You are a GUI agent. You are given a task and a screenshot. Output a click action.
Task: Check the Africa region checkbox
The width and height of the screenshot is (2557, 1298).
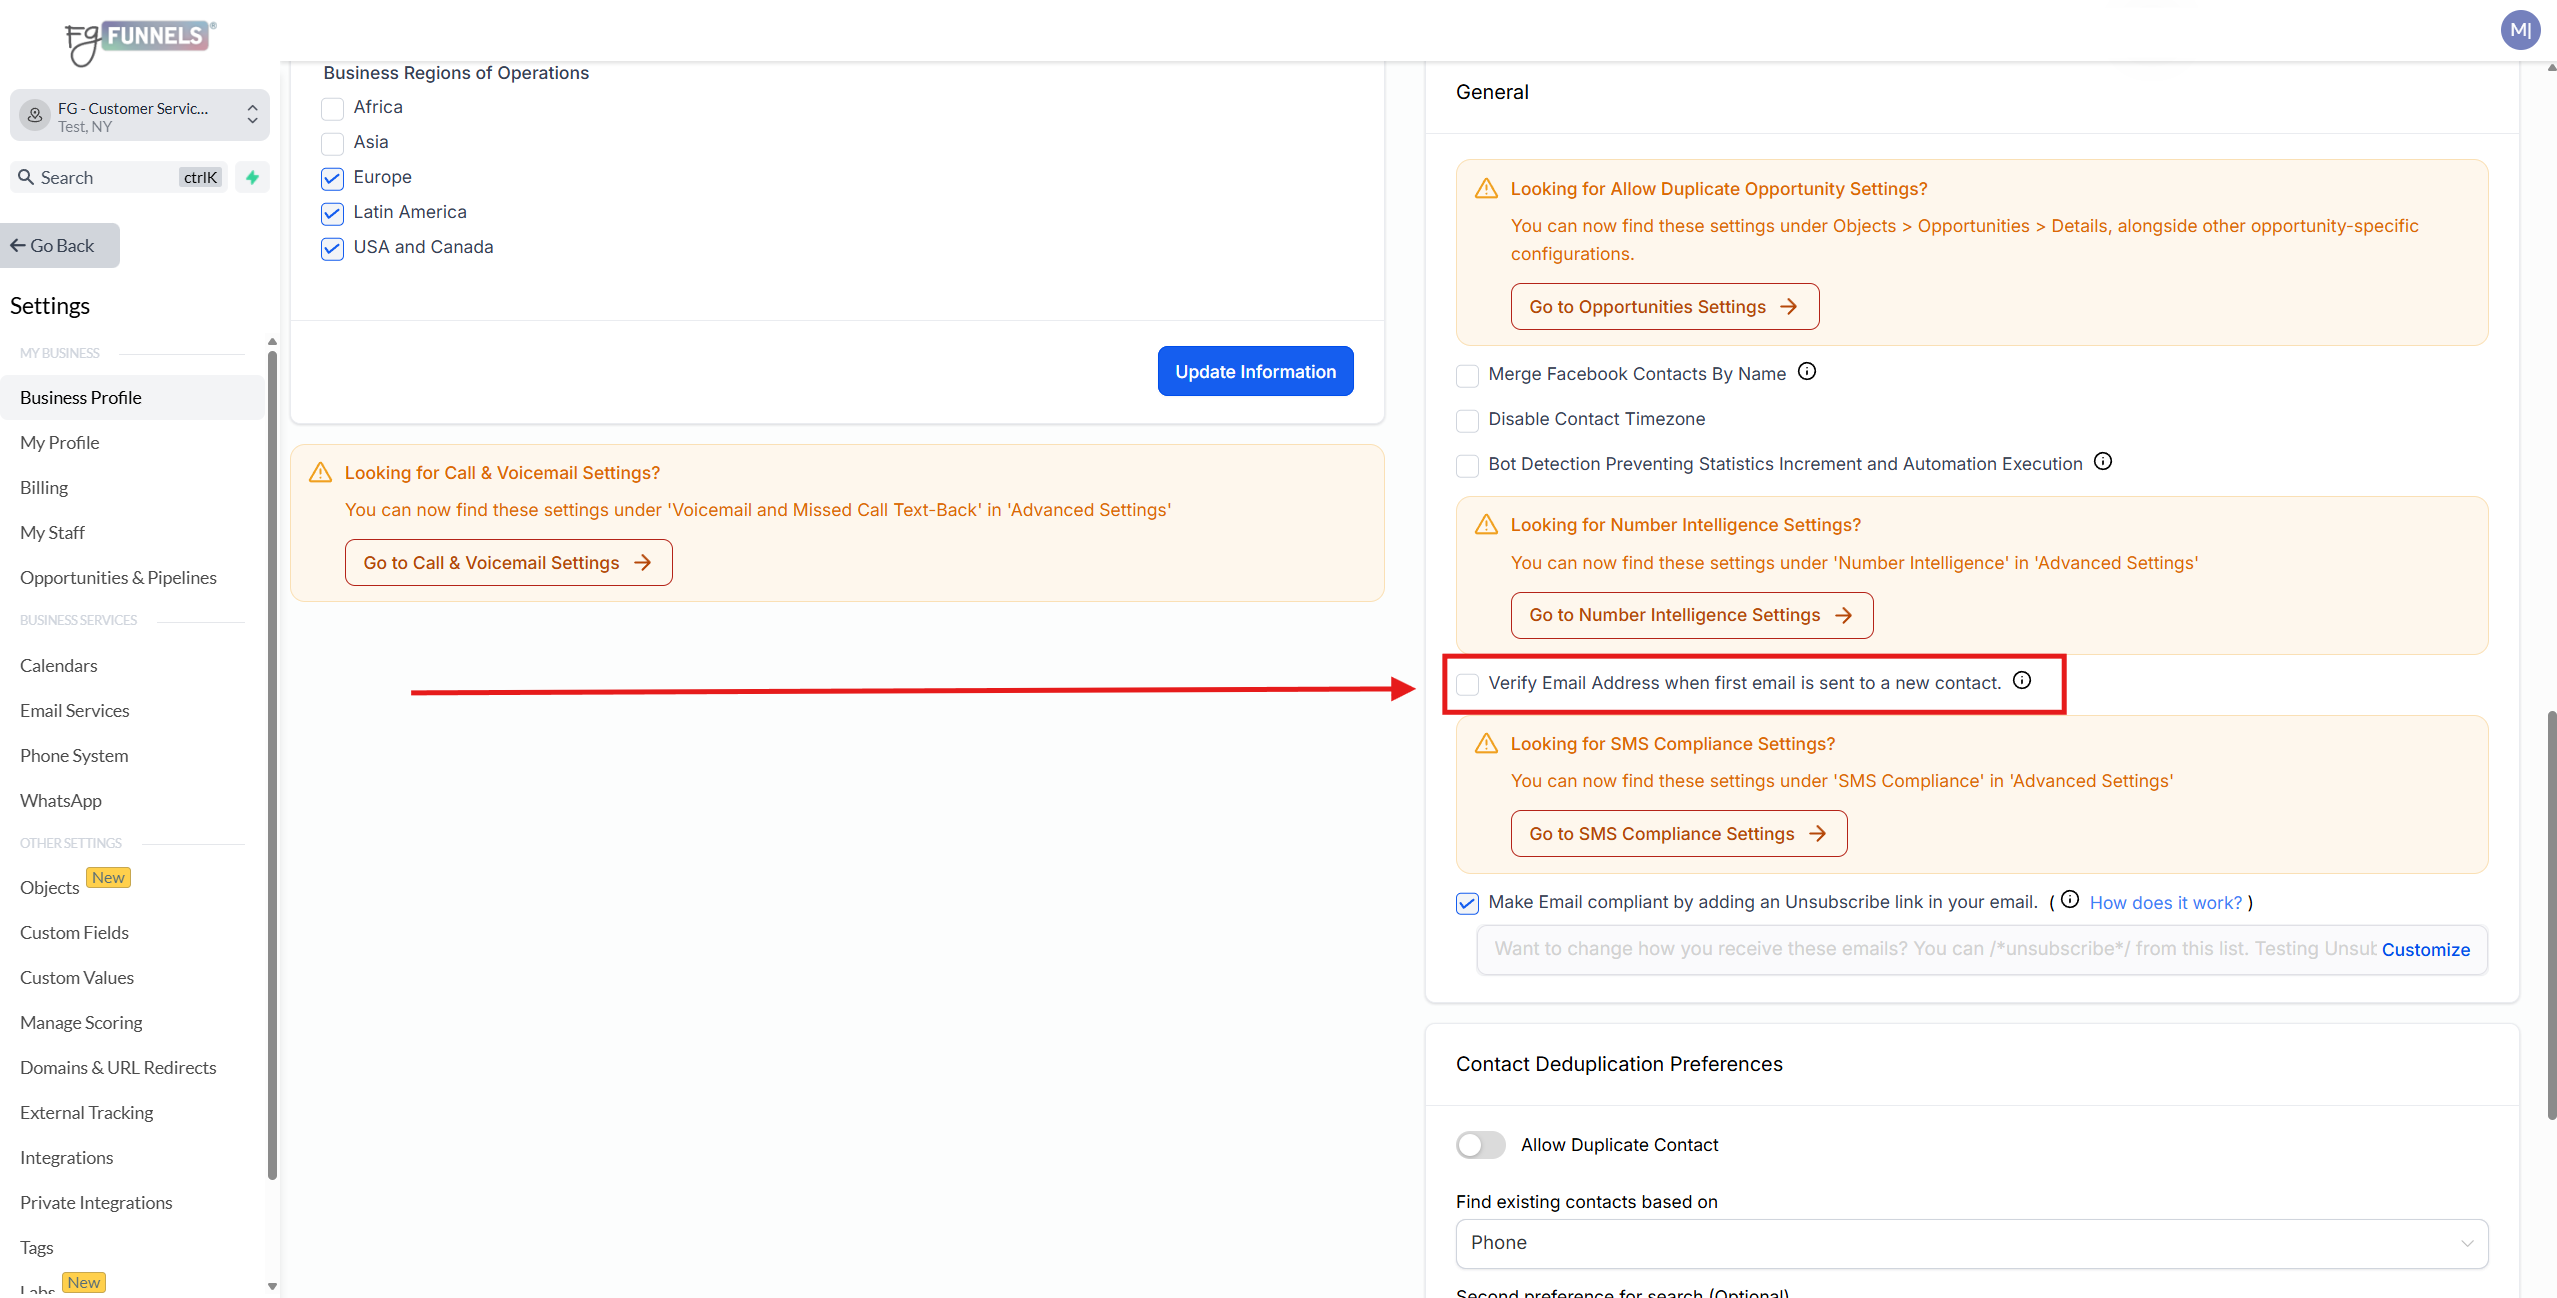point(333,108)
